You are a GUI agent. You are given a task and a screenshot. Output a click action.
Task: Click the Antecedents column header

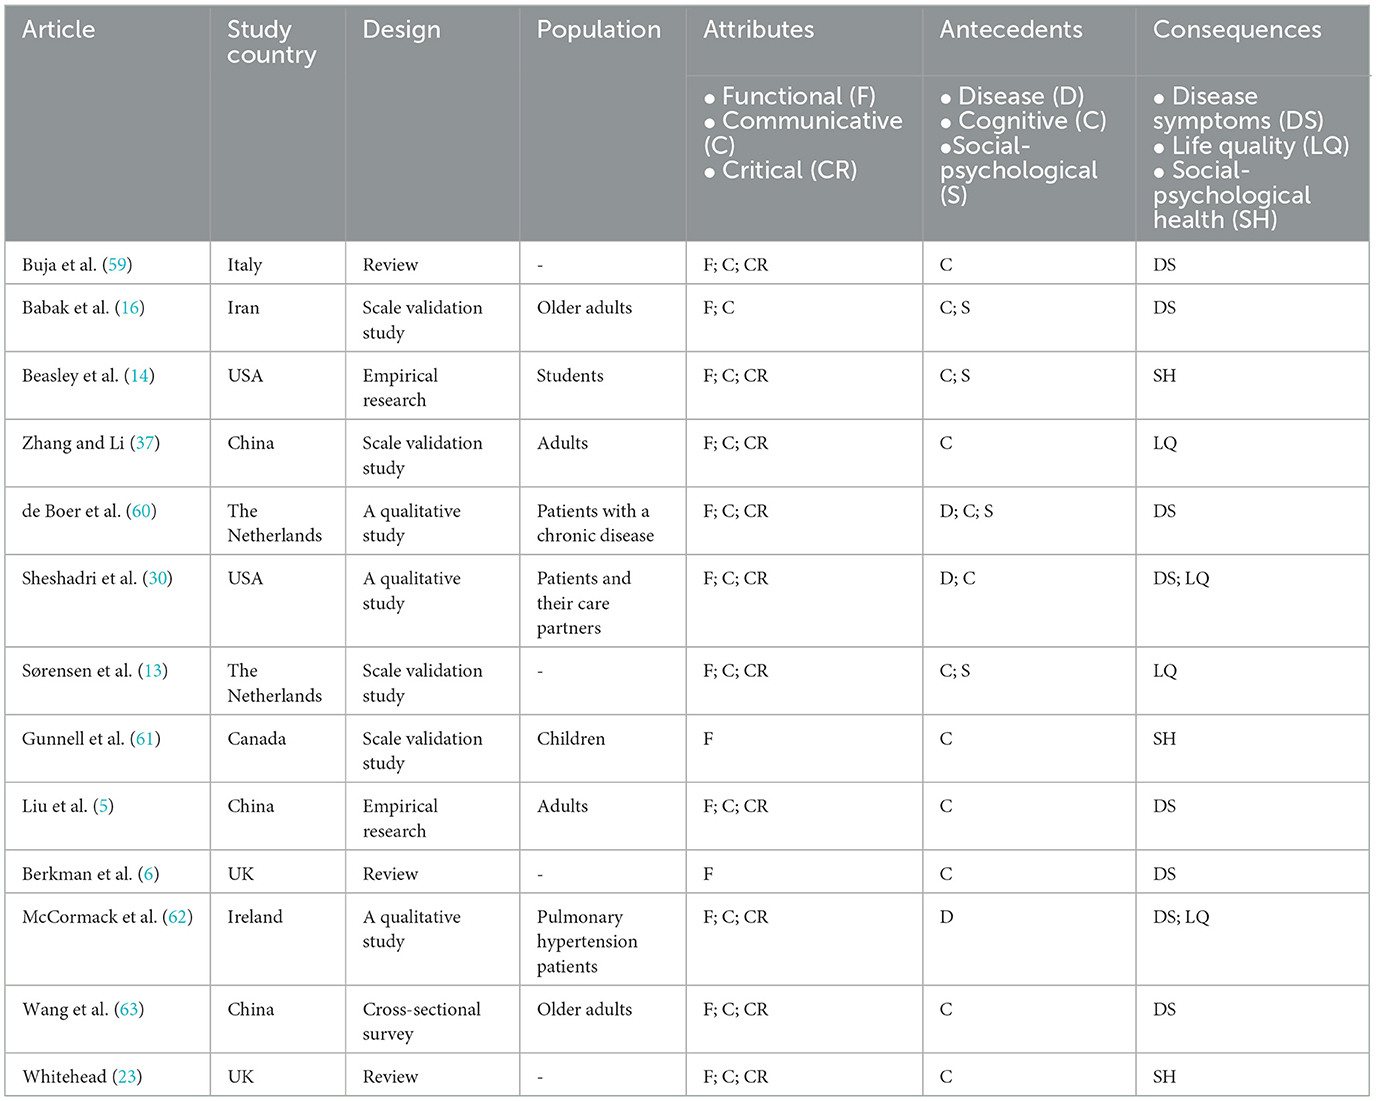tap(1010, 30)
